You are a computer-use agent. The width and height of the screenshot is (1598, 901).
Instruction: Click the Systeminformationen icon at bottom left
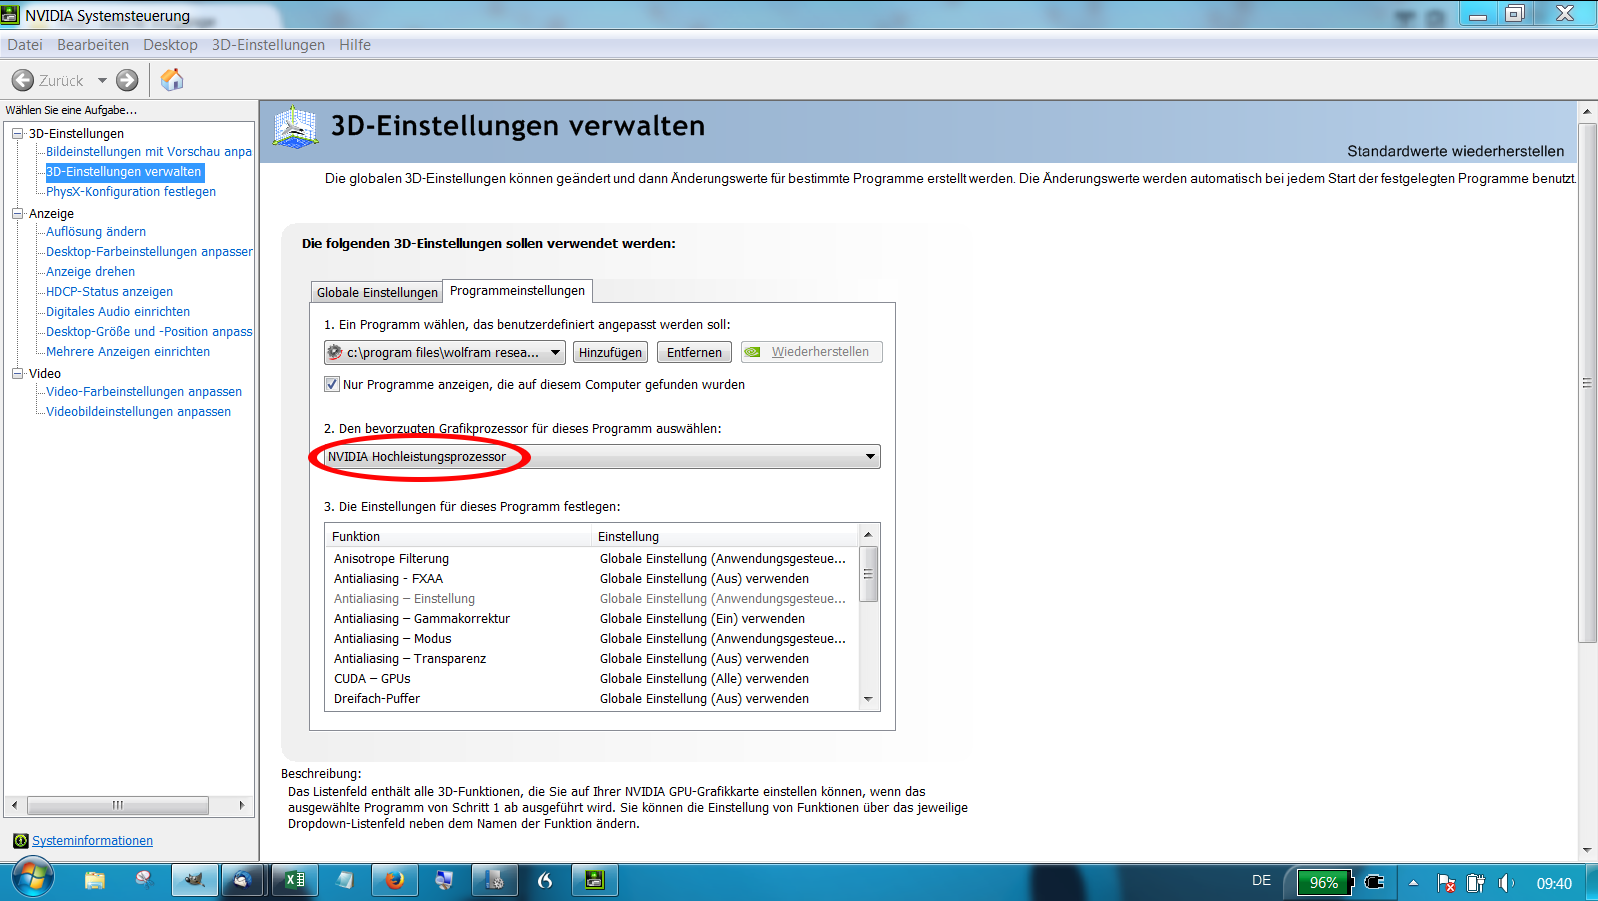[x=20, y=841]
